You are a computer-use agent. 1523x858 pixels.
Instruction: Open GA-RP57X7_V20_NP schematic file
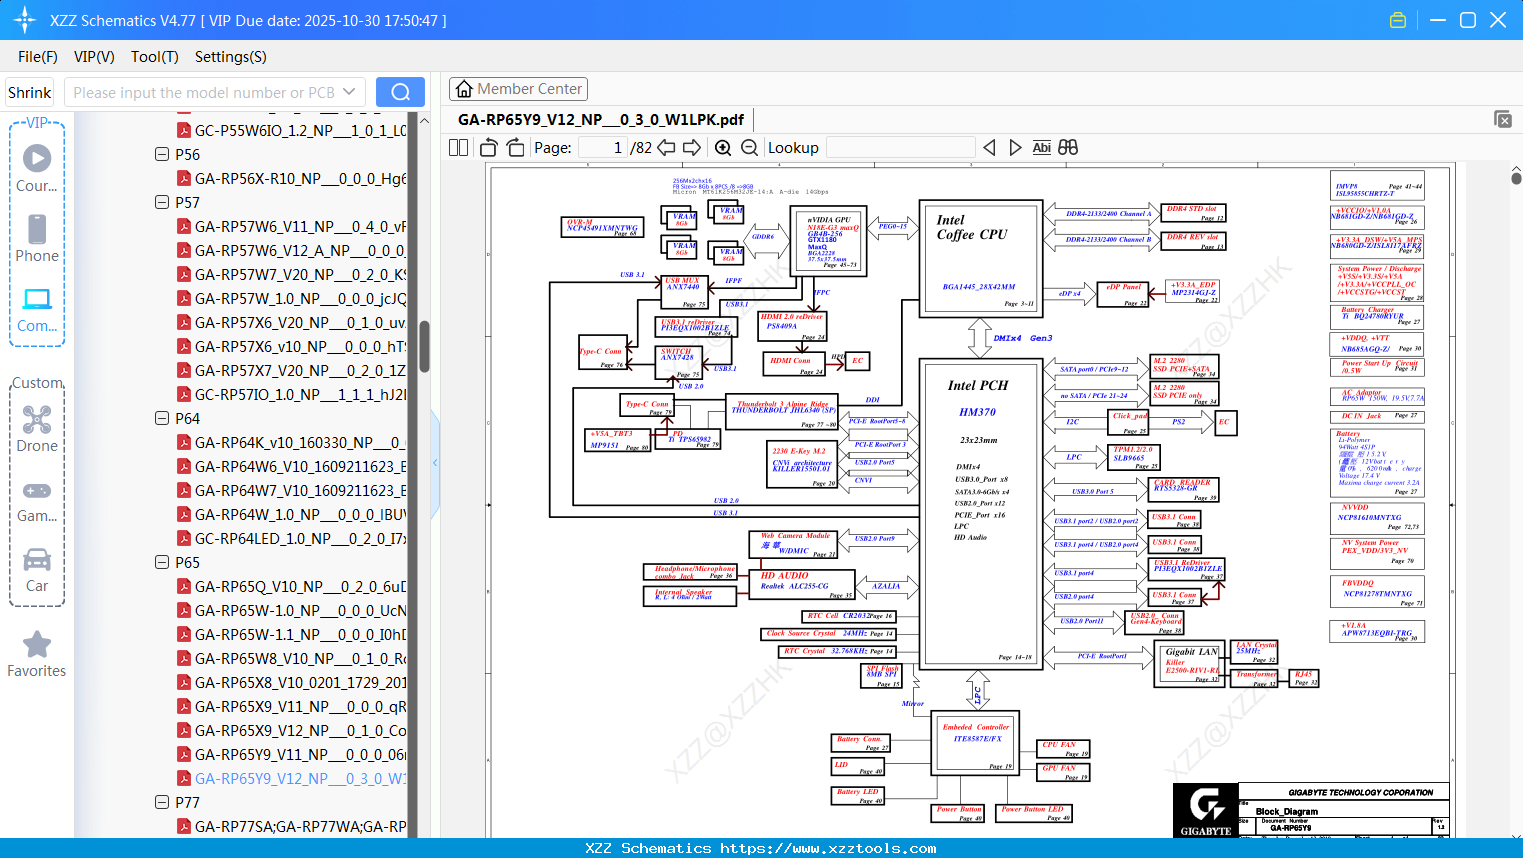pyautogui.click(x=300, y=370)
